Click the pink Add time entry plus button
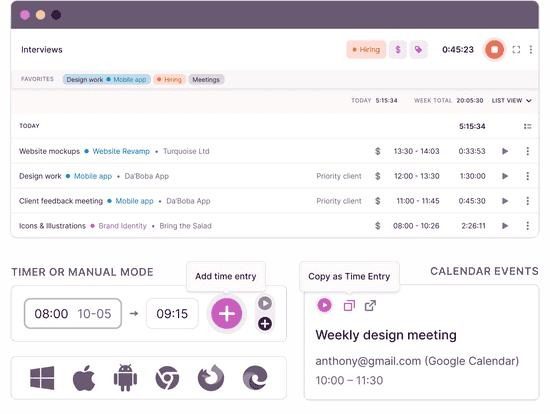Screen dimensions: 550x414 227,314
